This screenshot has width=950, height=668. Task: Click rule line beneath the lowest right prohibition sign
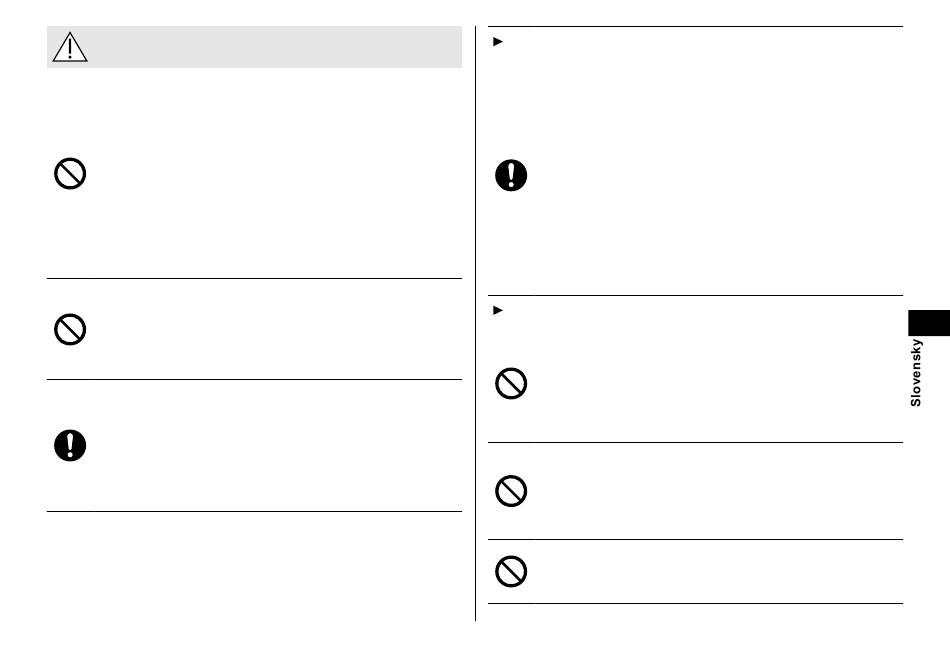(x=696, y=603)
